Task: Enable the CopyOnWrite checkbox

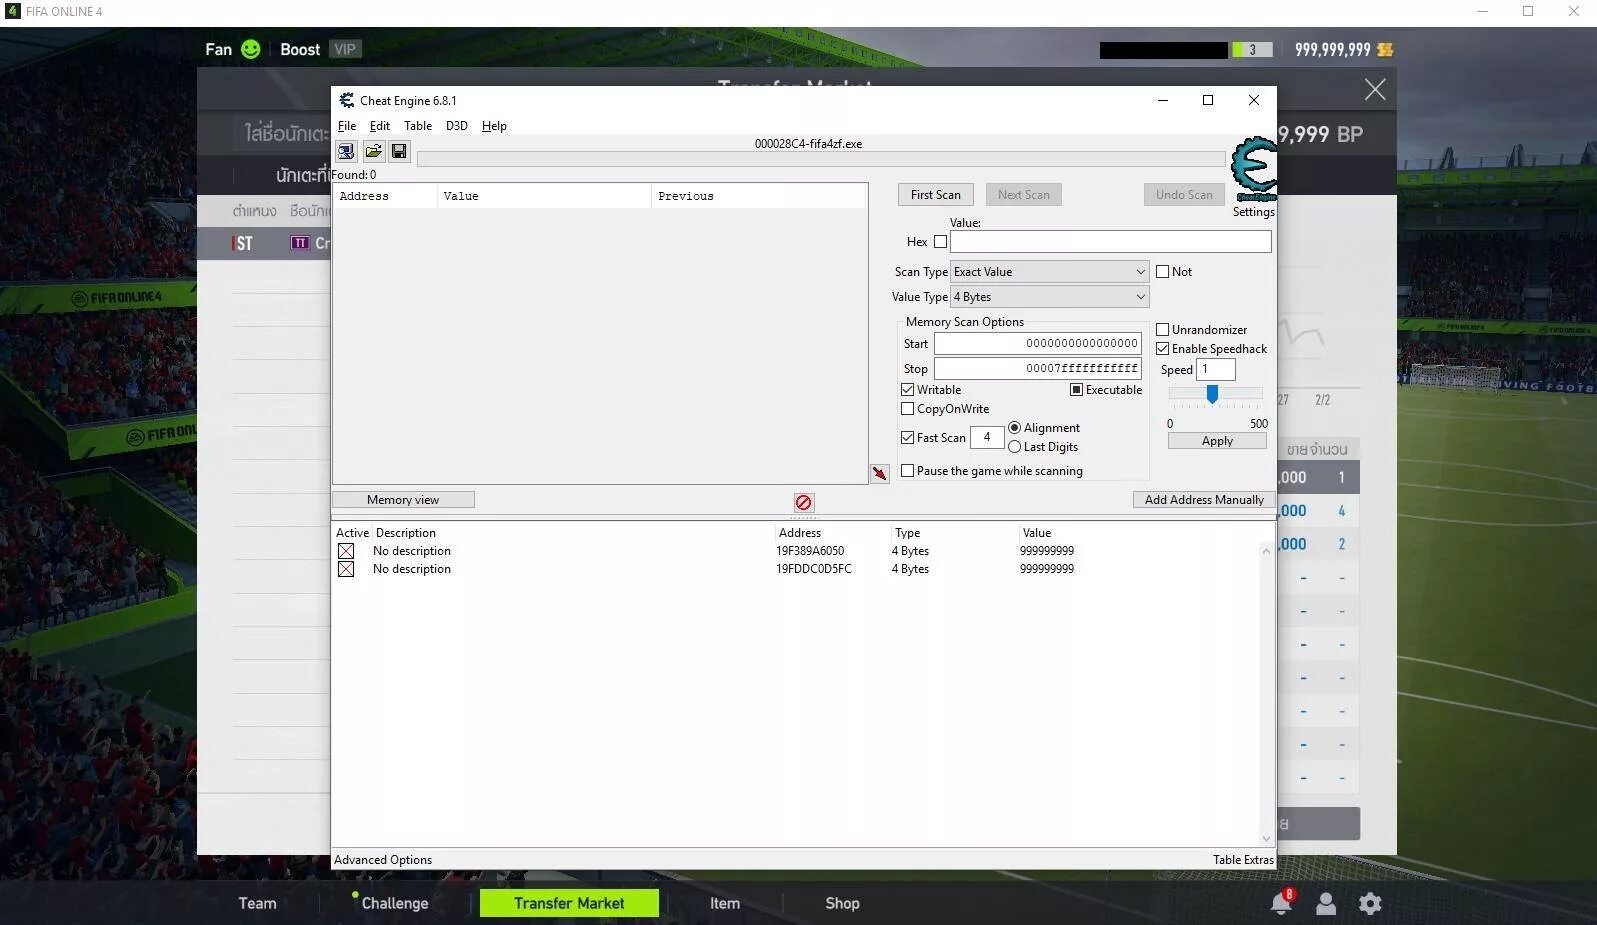Action: tap(907, 409)
